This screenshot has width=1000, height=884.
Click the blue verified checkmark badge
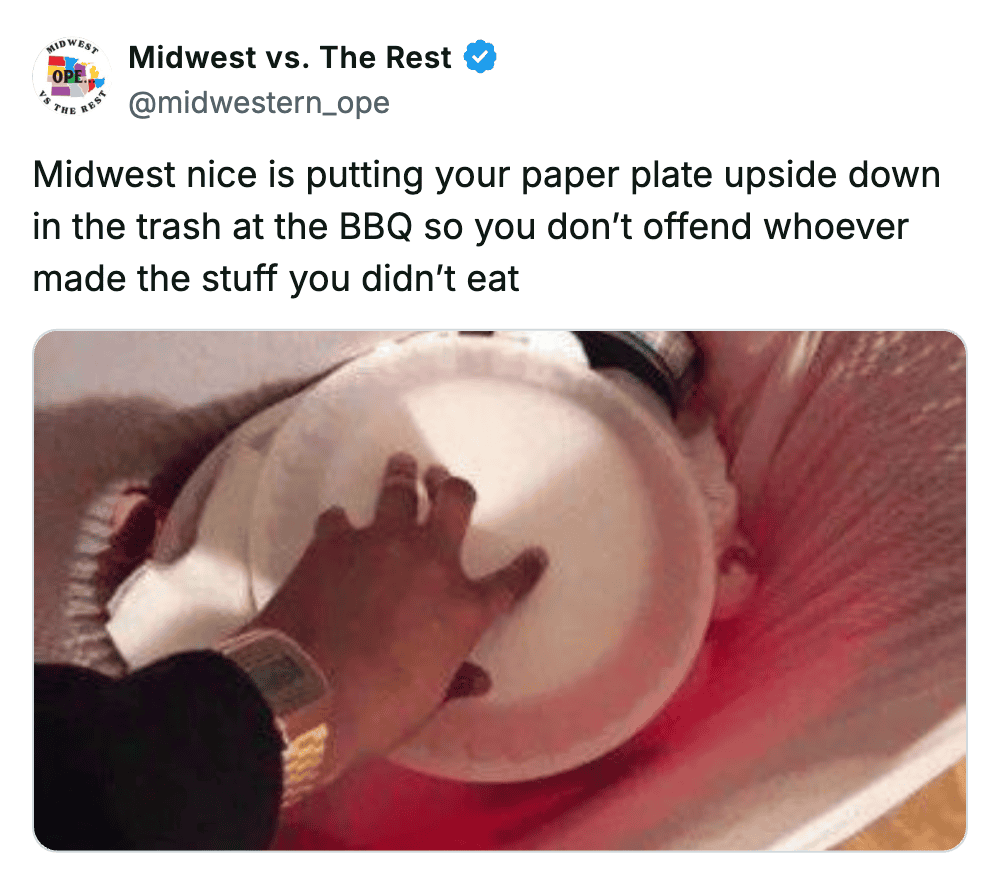point(480,57)
